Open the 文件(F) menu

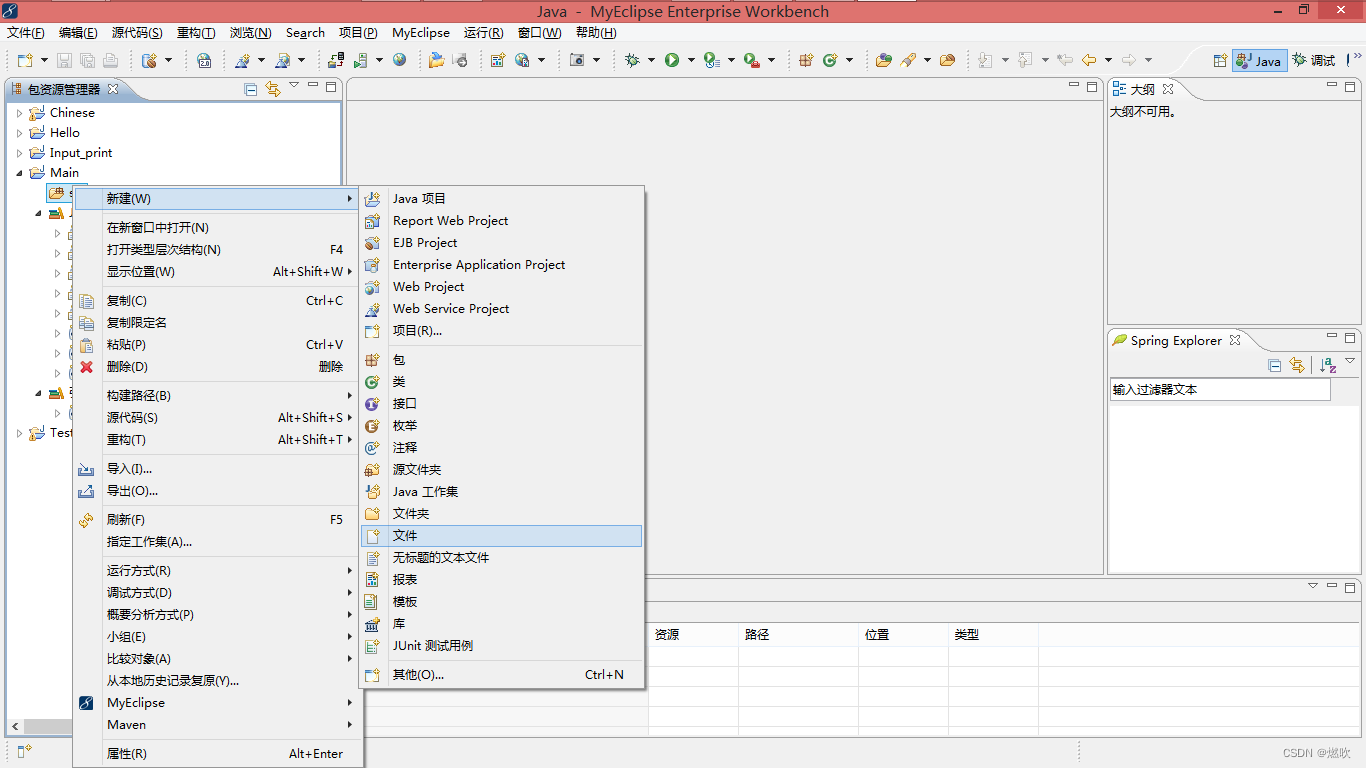coord(26,33)
